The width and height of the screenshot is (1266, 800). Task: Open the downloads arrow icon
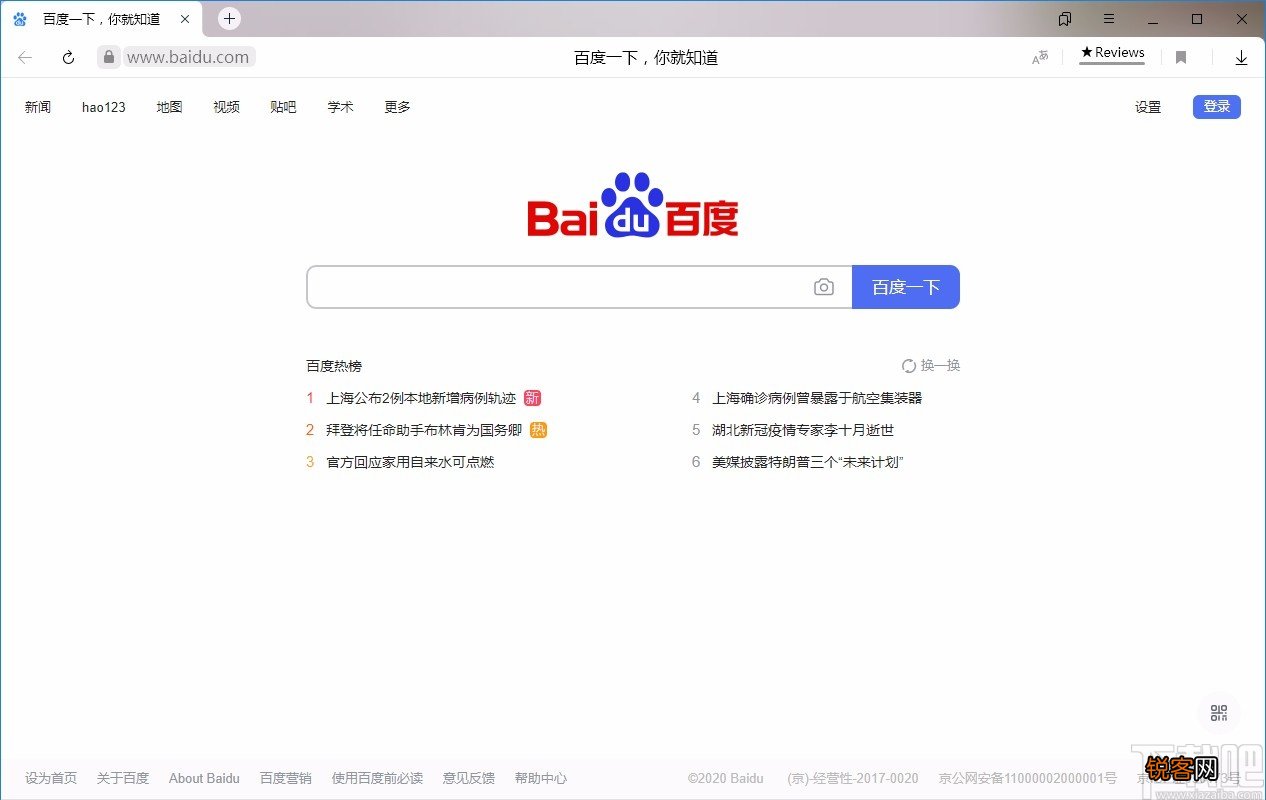(x=1241, y=58)
